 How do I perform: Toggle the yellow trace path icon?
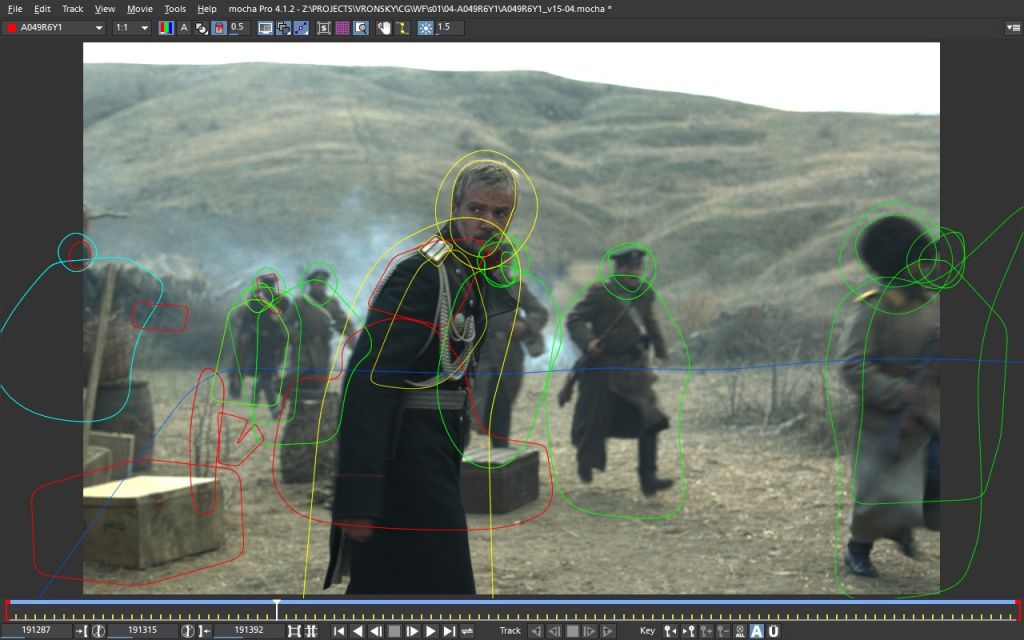coord(402,28)
